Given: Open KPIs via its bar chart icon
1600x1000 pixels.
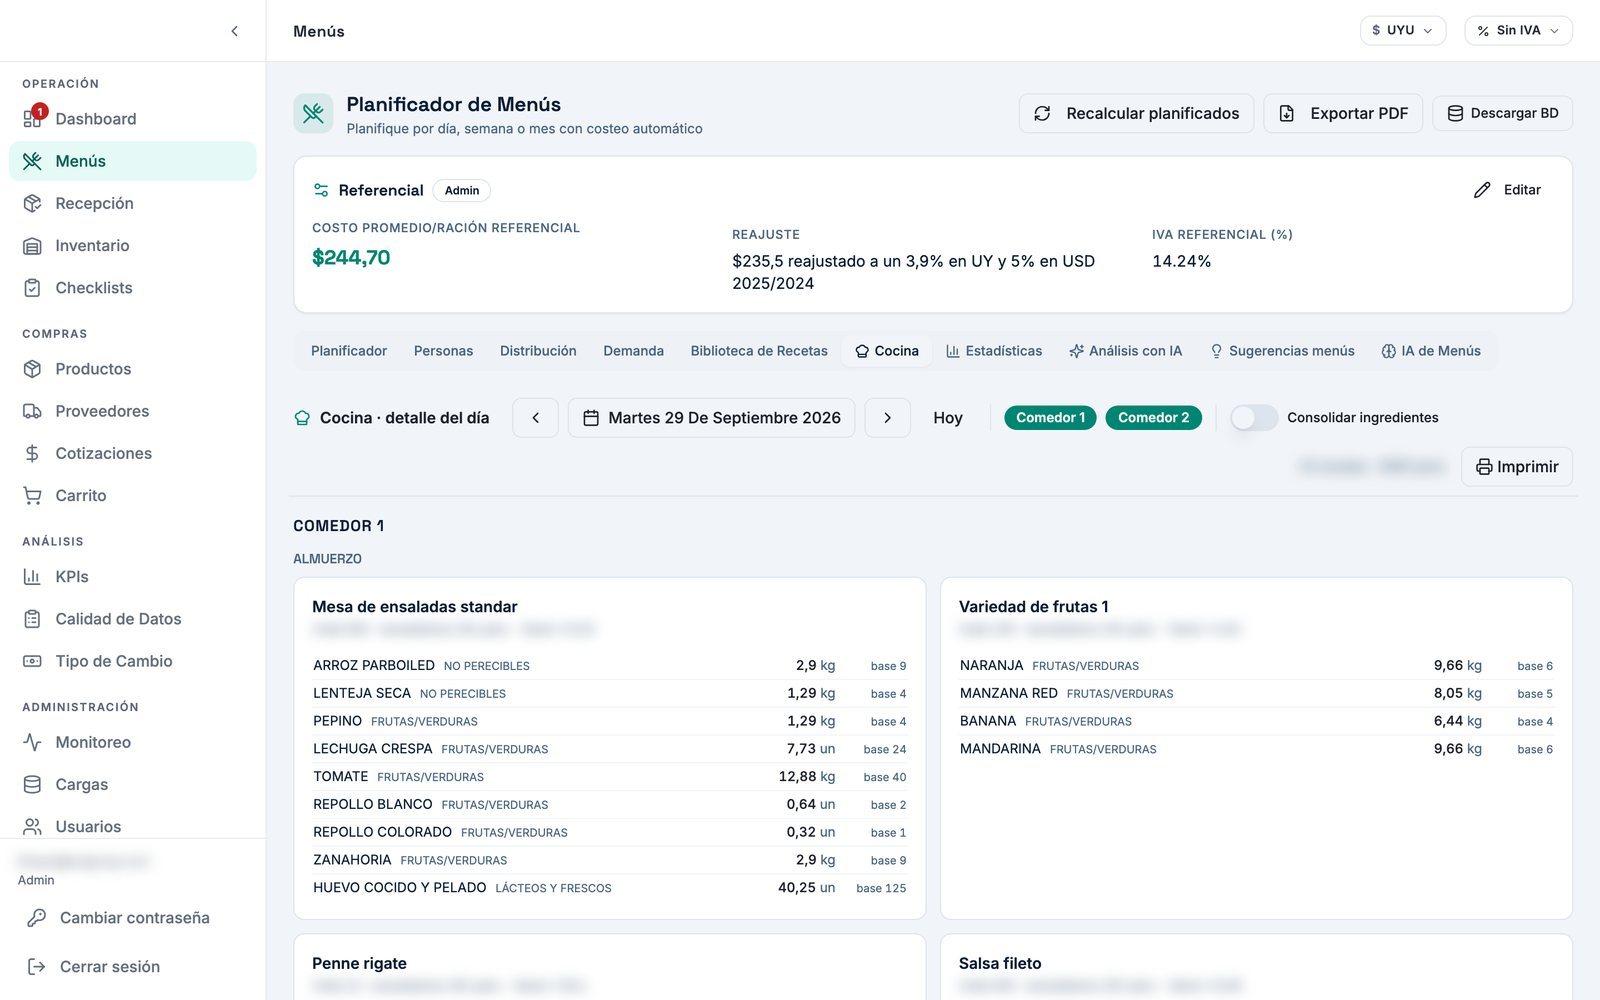Looking at the screenshot, I should [33, 577].
